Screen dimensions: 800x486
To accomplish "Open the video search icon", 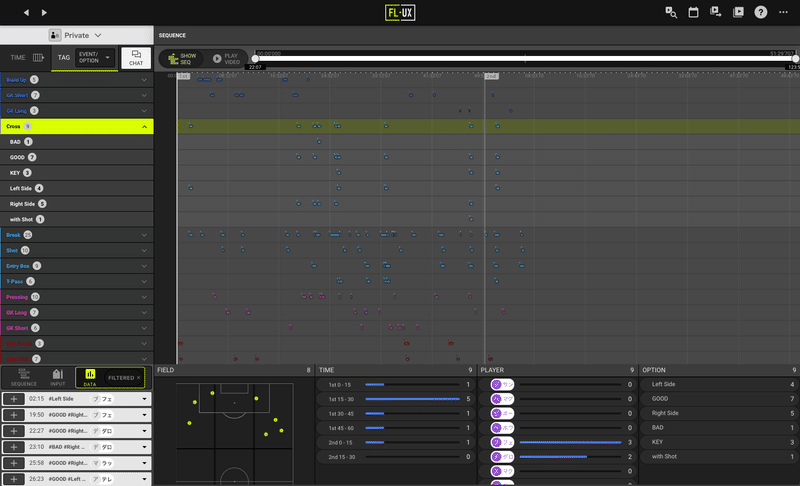I will pos(671,12).
